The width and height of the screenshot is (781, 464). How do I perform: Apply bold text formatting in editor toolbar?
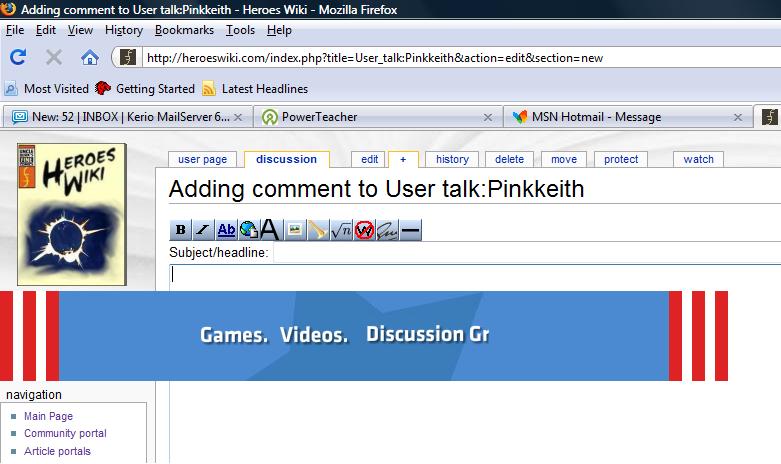pos(181,230)
